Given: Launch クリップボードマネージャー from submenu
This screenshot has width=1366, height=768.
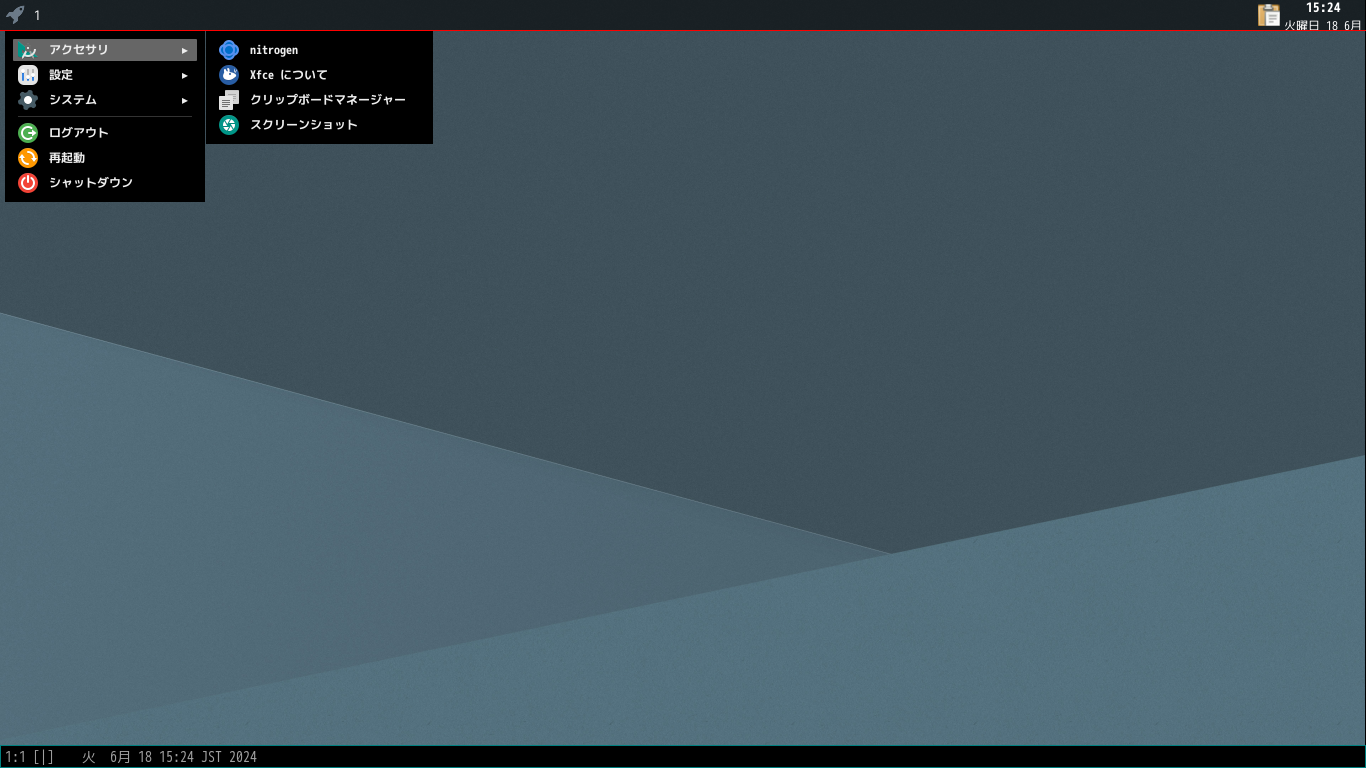Looking at the screenshot, I should pyautogui.click(x=319, y=100).
